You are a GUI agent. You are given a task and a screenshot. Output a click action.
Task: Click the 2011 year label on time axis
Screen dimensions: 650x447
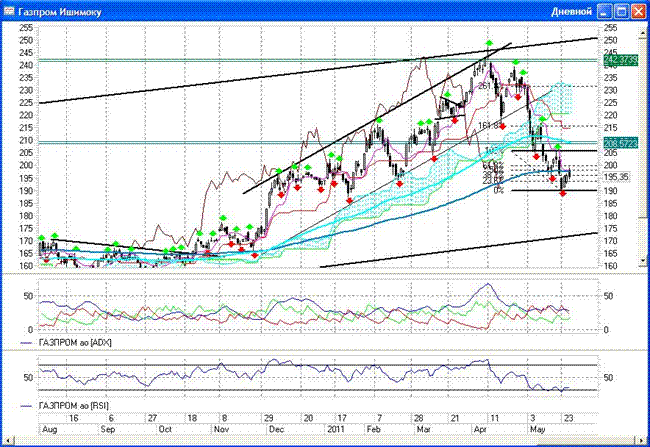[336, 429]
